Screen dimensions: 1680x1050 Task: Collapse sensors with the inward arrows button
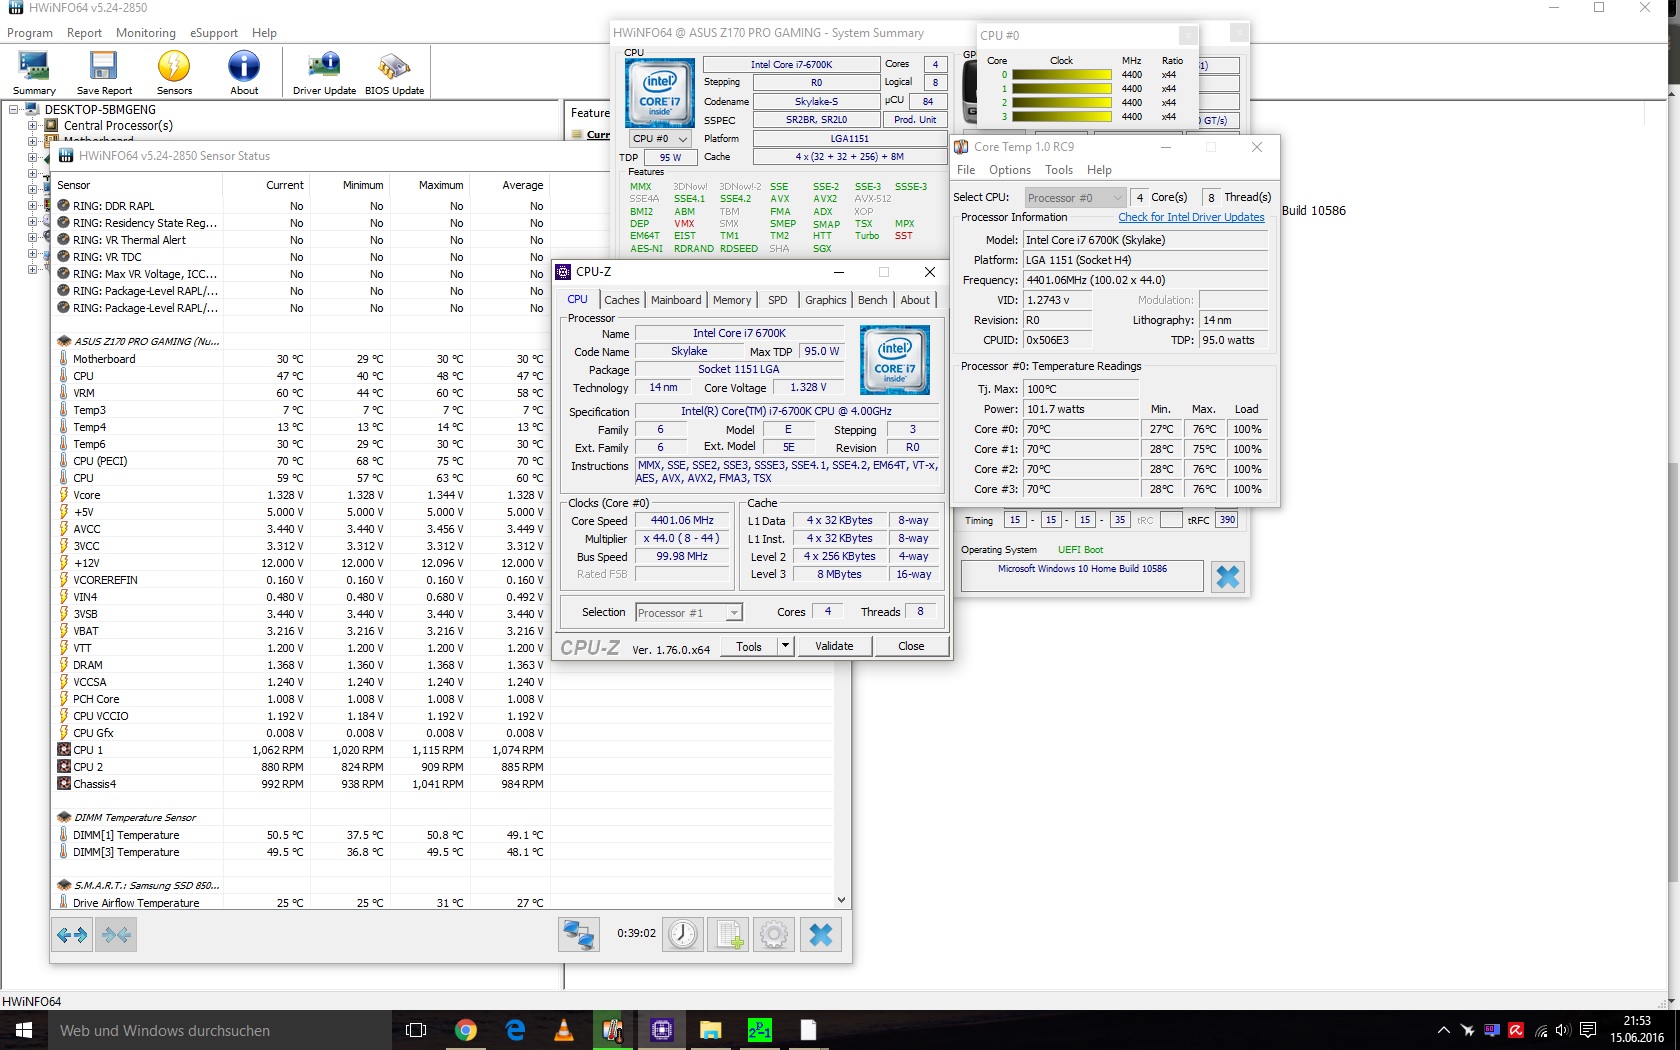click(x=116, y=935)
